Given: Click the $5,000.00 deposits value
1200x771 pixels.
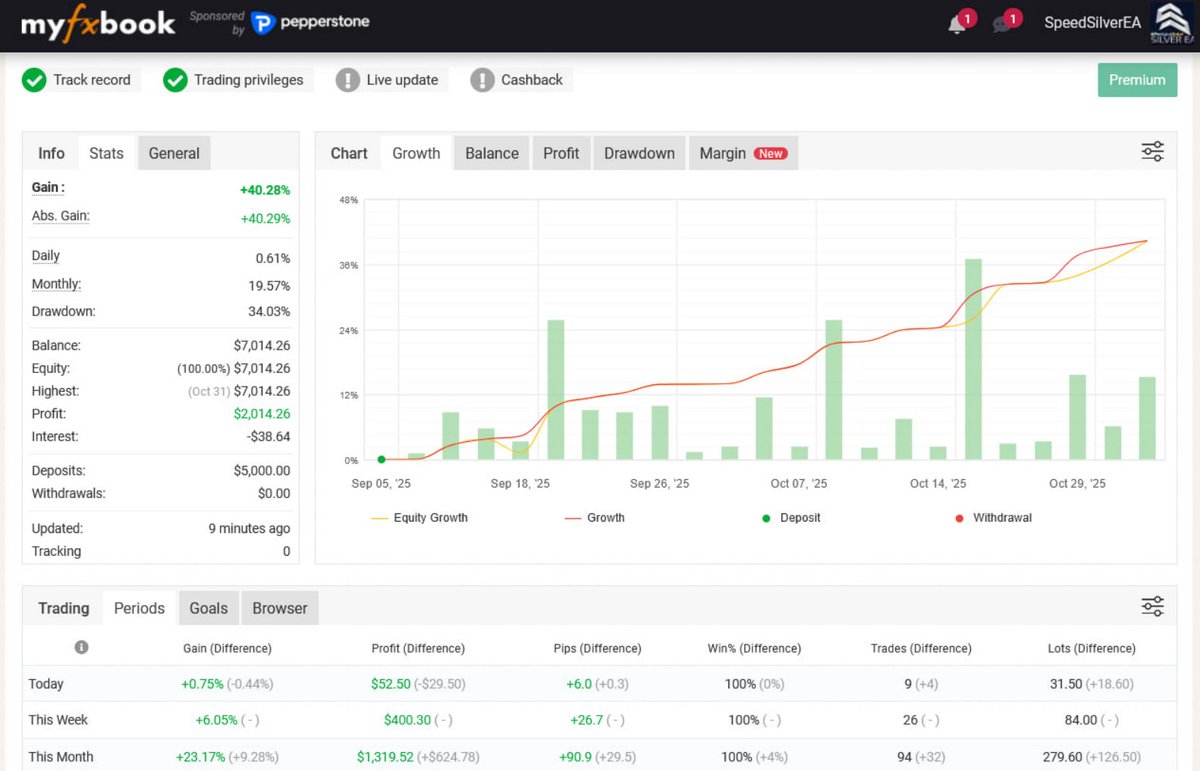Looking at the screenshot, I should 262,471.
